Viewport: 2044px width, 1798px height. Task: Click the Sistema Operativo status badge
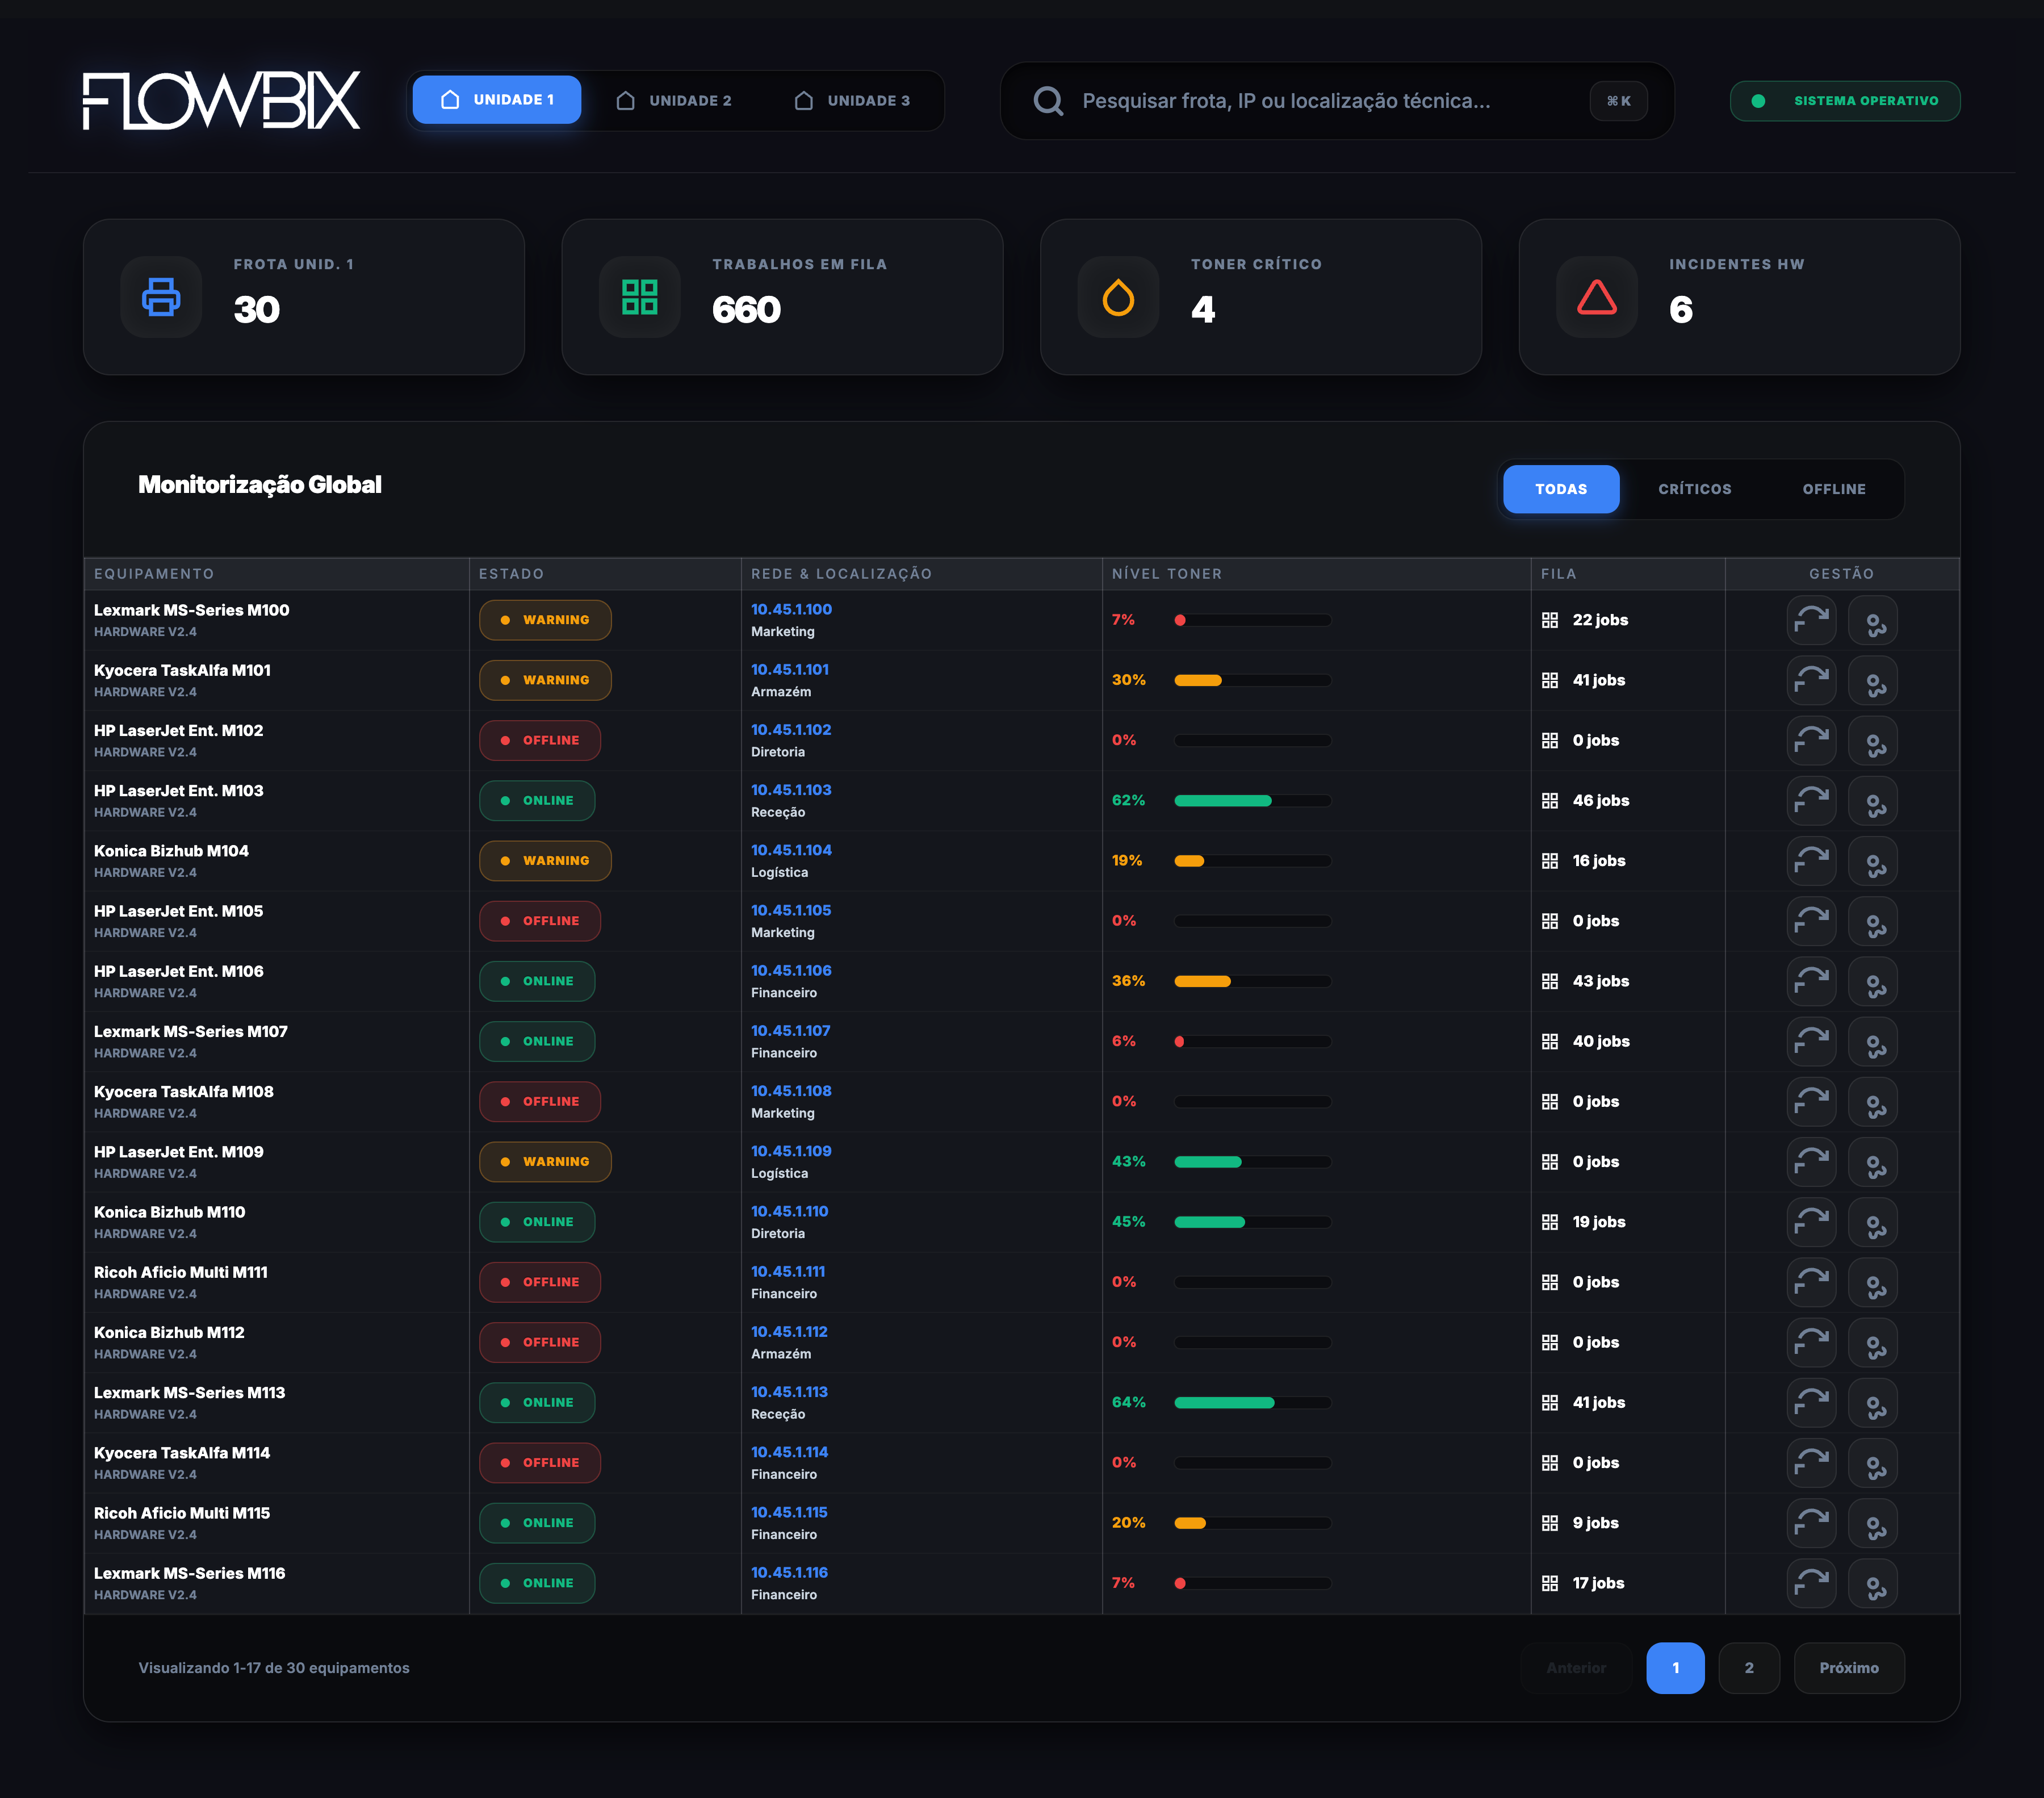point(1845,101)
